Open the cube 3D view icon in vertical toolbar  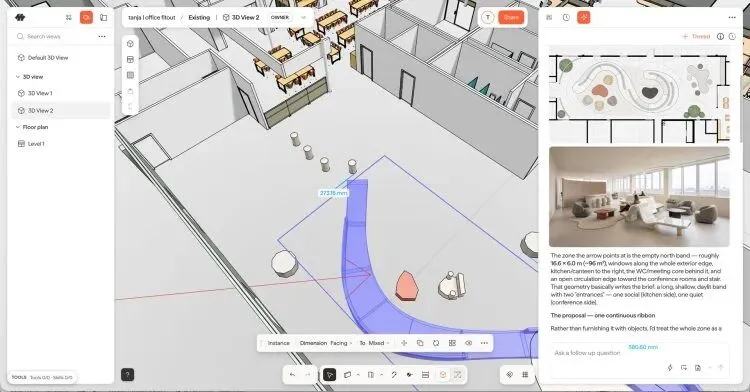click(130, 44)
